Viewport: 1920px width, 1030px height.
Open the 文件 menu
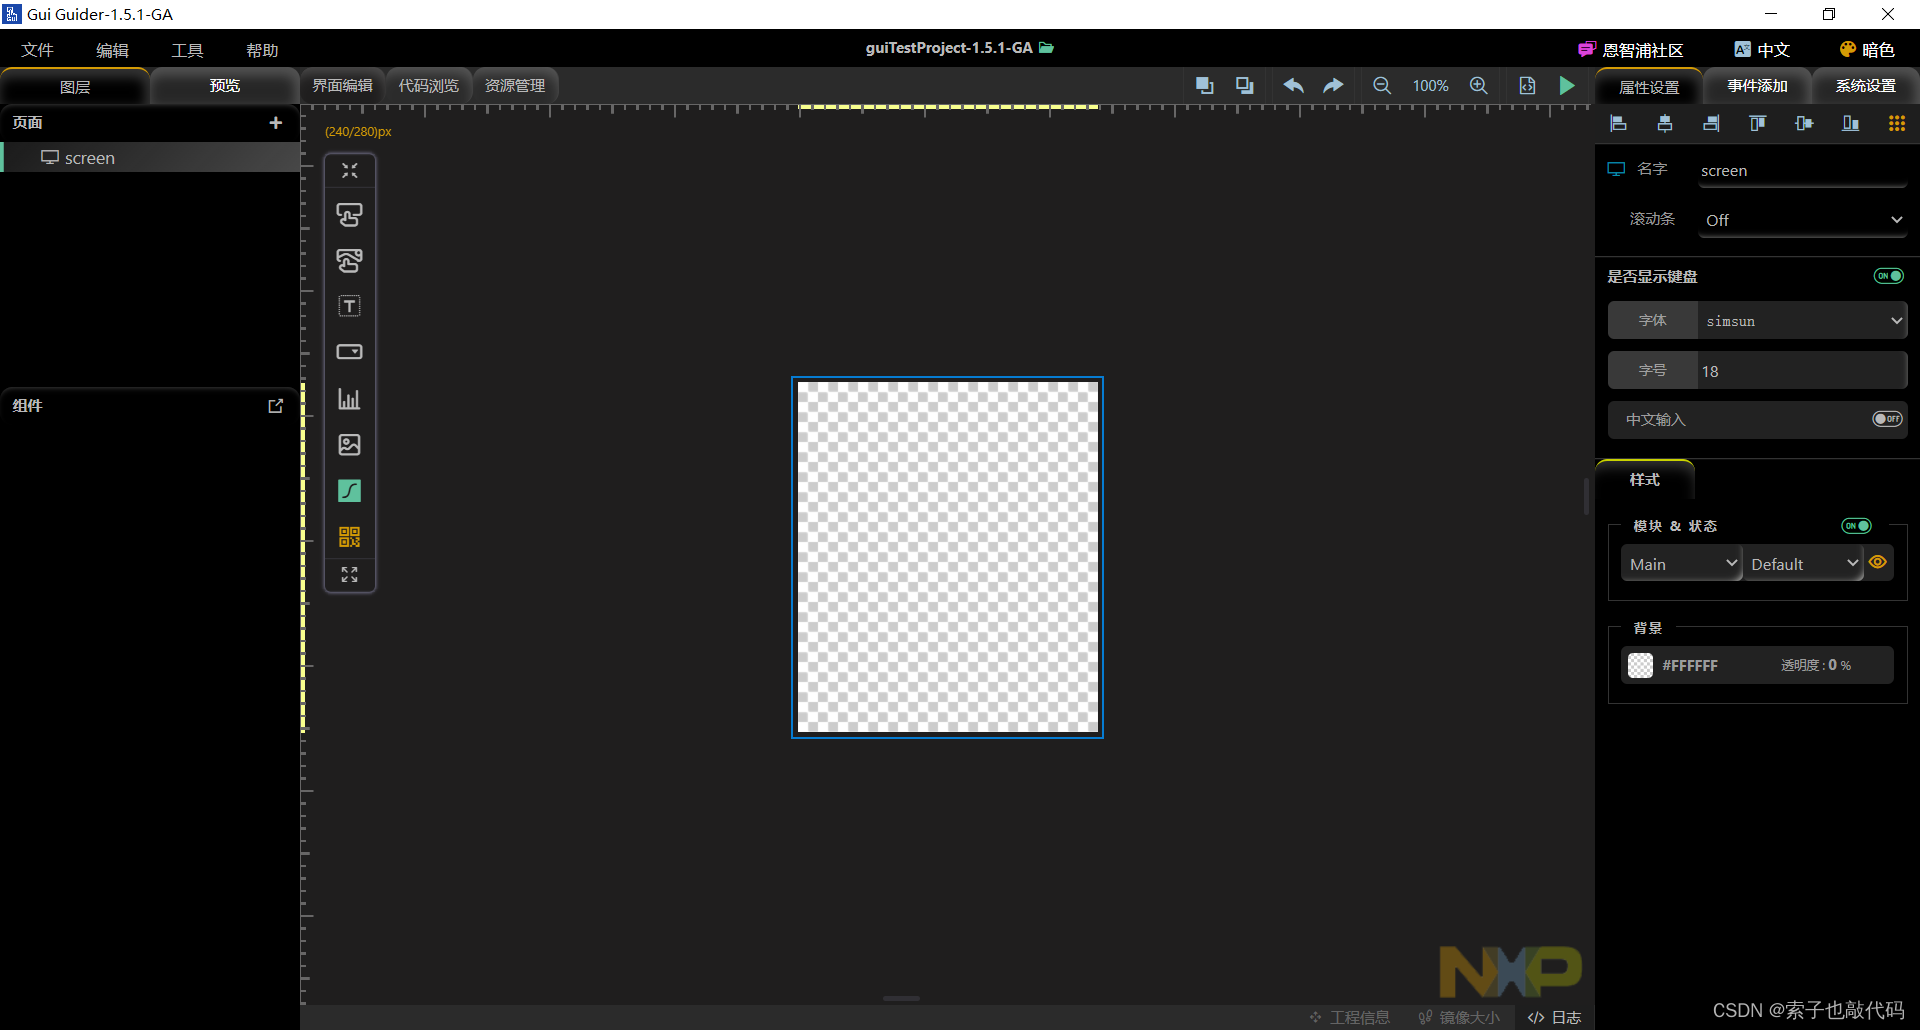[x=37, y=50]
